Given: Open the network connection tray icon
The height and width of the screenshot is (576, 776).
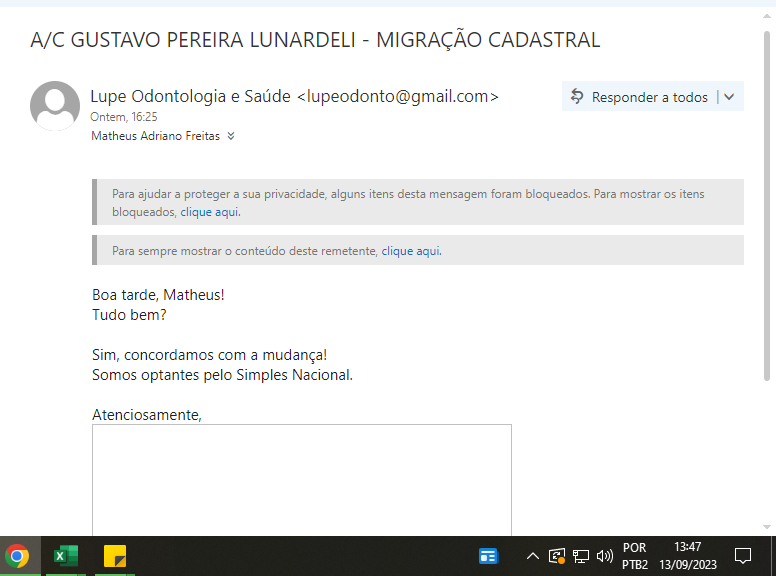Looking at the screenshot, I should click(x=581, y=556).
